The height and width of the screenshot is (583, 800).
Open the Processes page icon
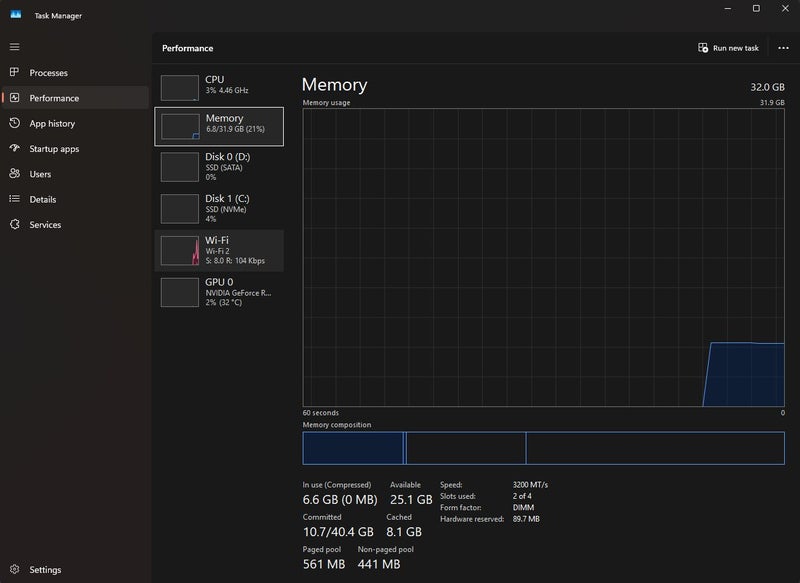point(14,73)
